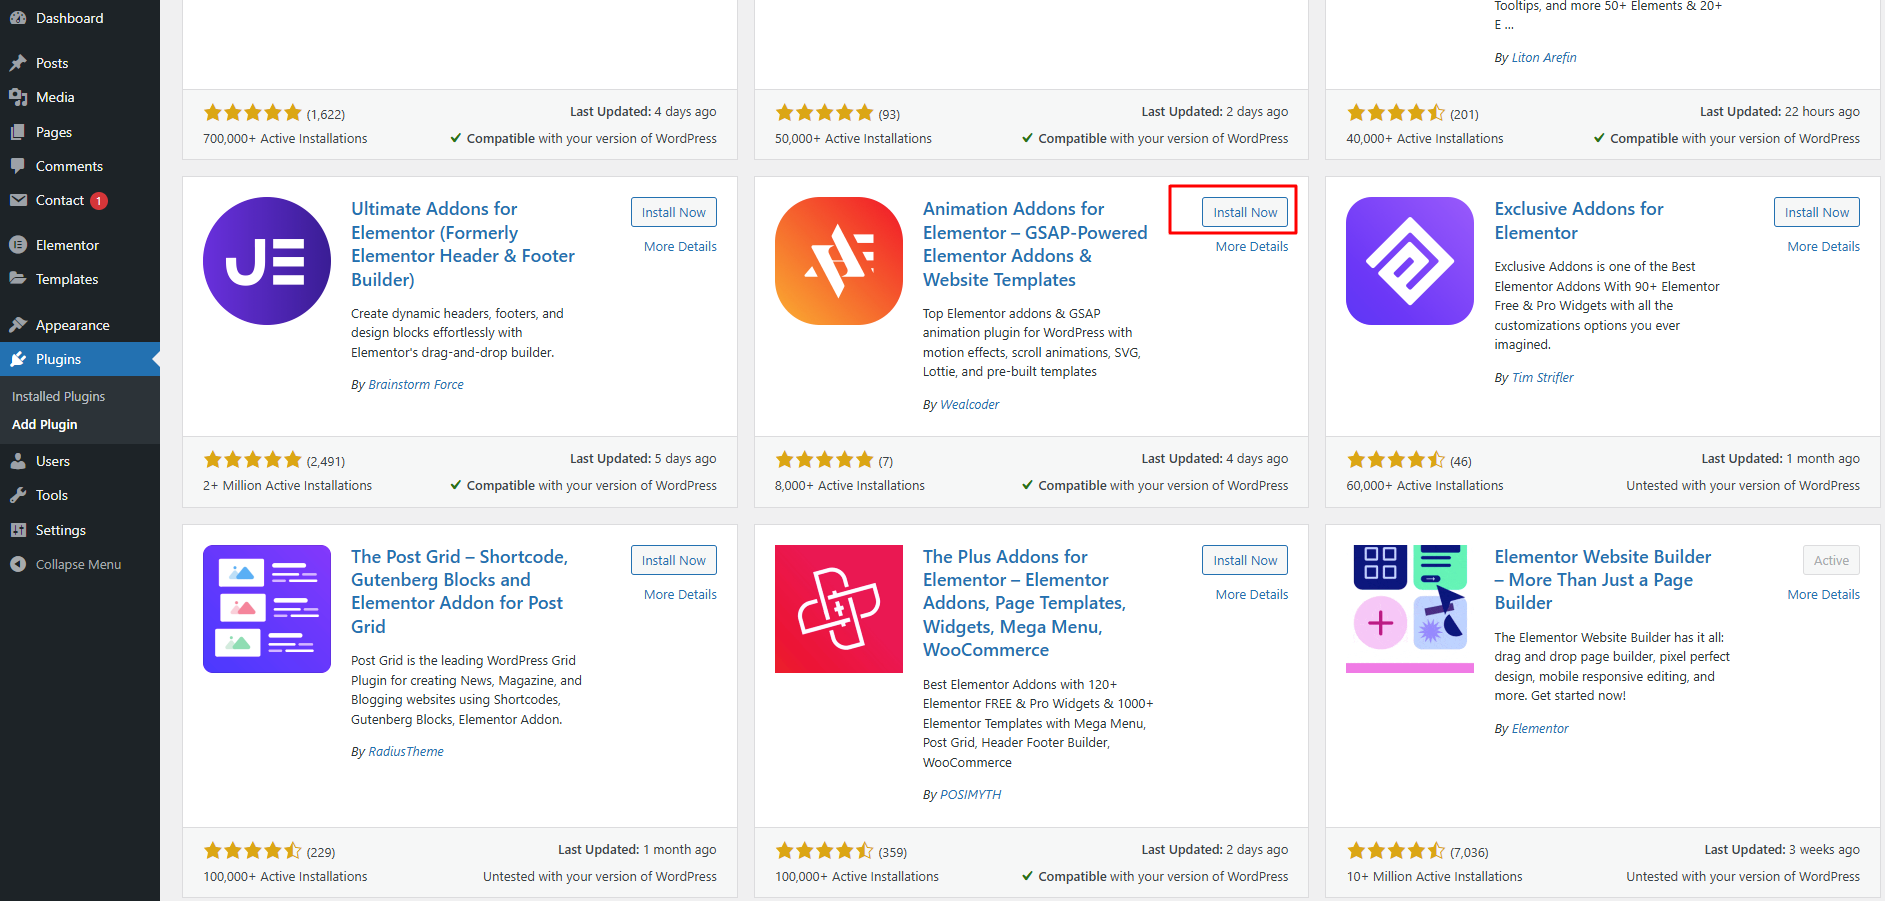Install Ultimate Addons for Elementor plugin
The height and width of the screenshot is (901, 1885).
[x=674, y=212]
